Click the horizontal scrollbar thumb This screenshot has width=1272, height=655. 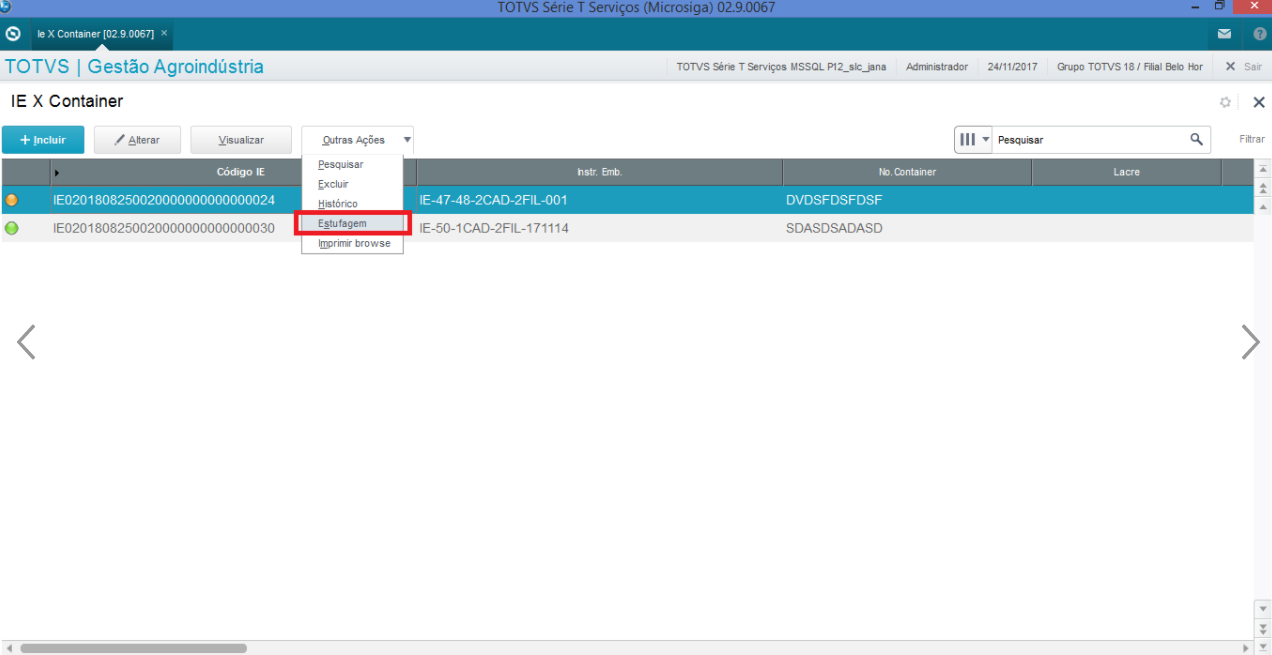133,648
